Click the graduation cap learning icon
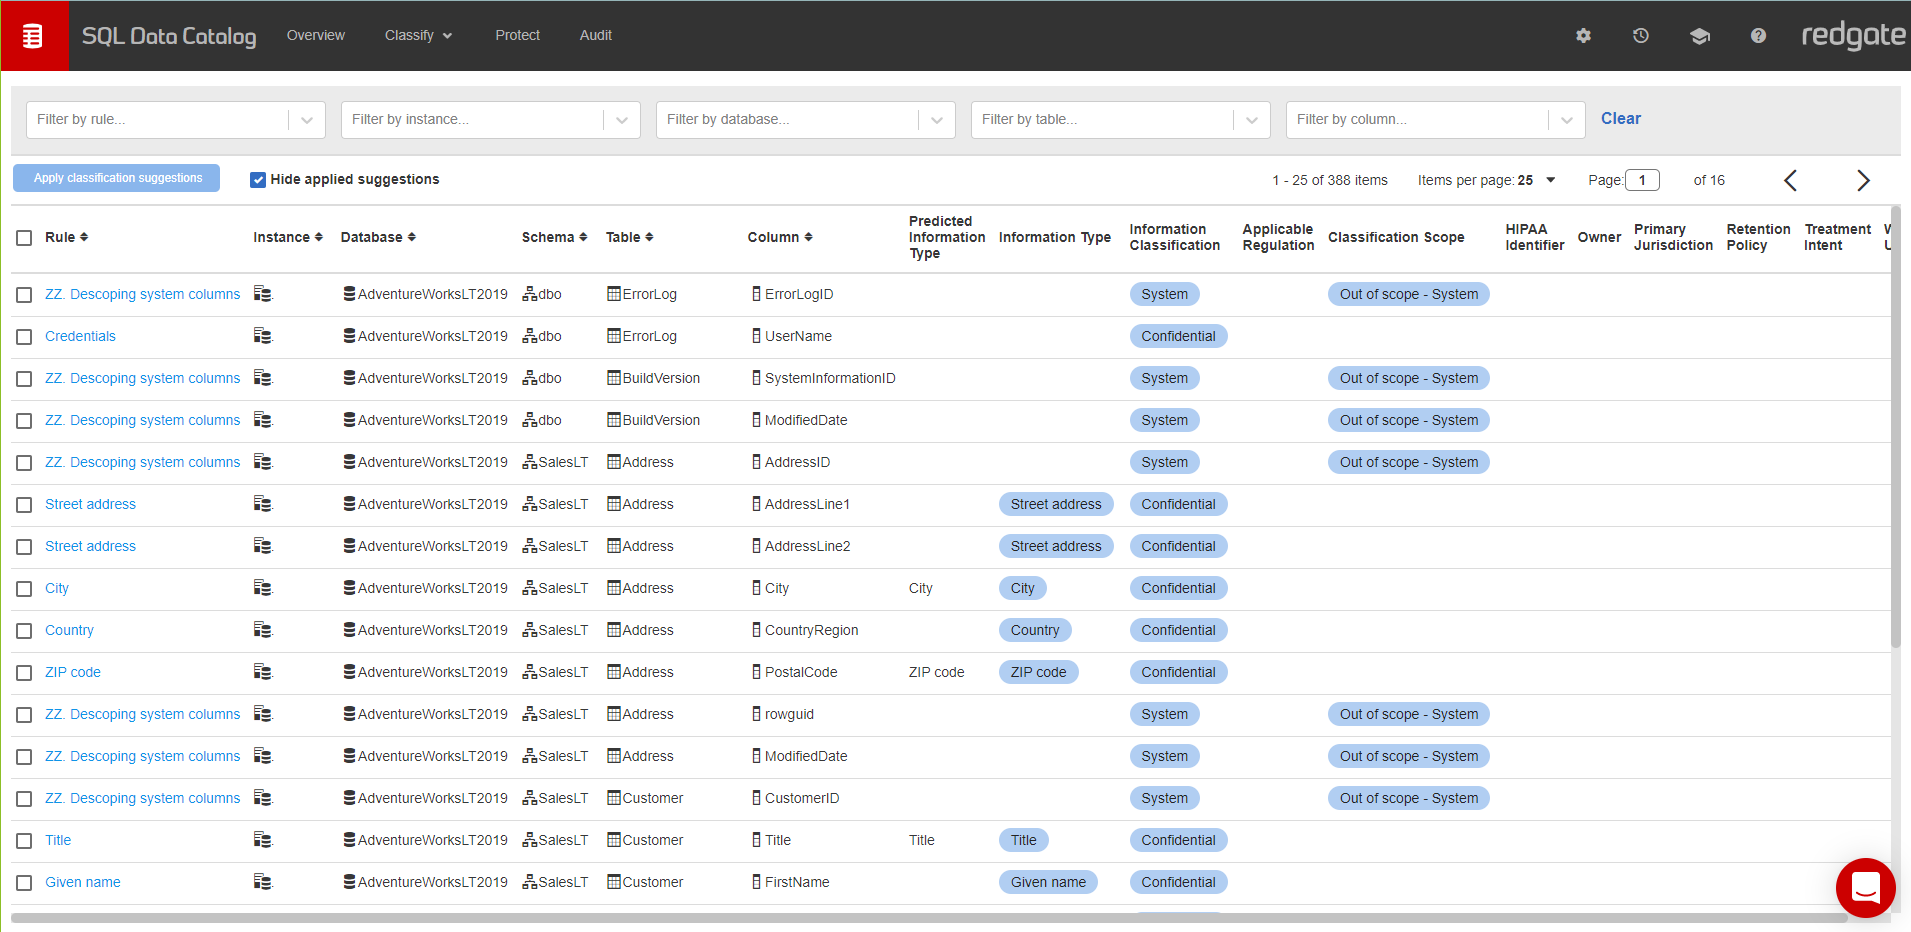 1699,36
